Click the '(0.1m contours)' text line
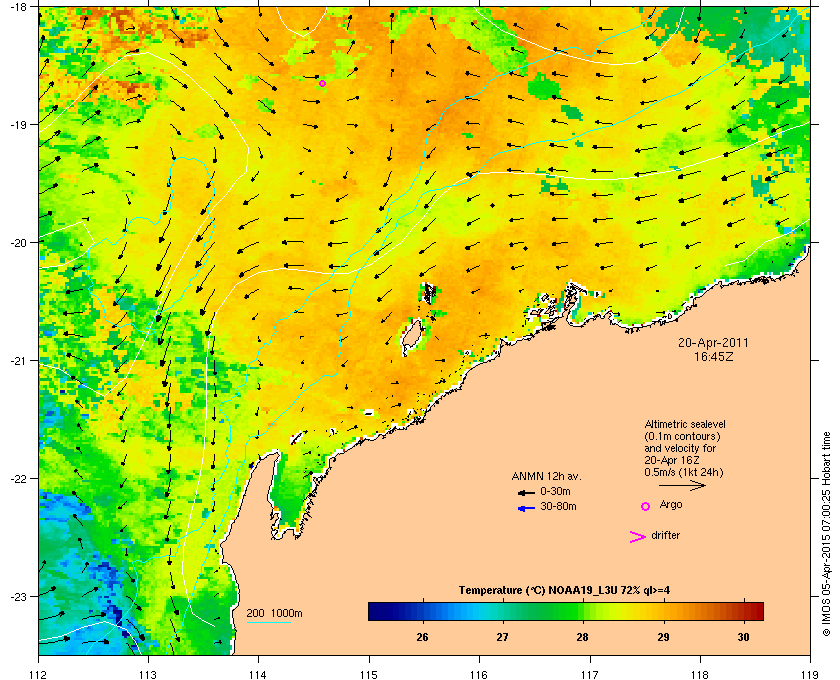The image size is (840, 680). point(682,436)
